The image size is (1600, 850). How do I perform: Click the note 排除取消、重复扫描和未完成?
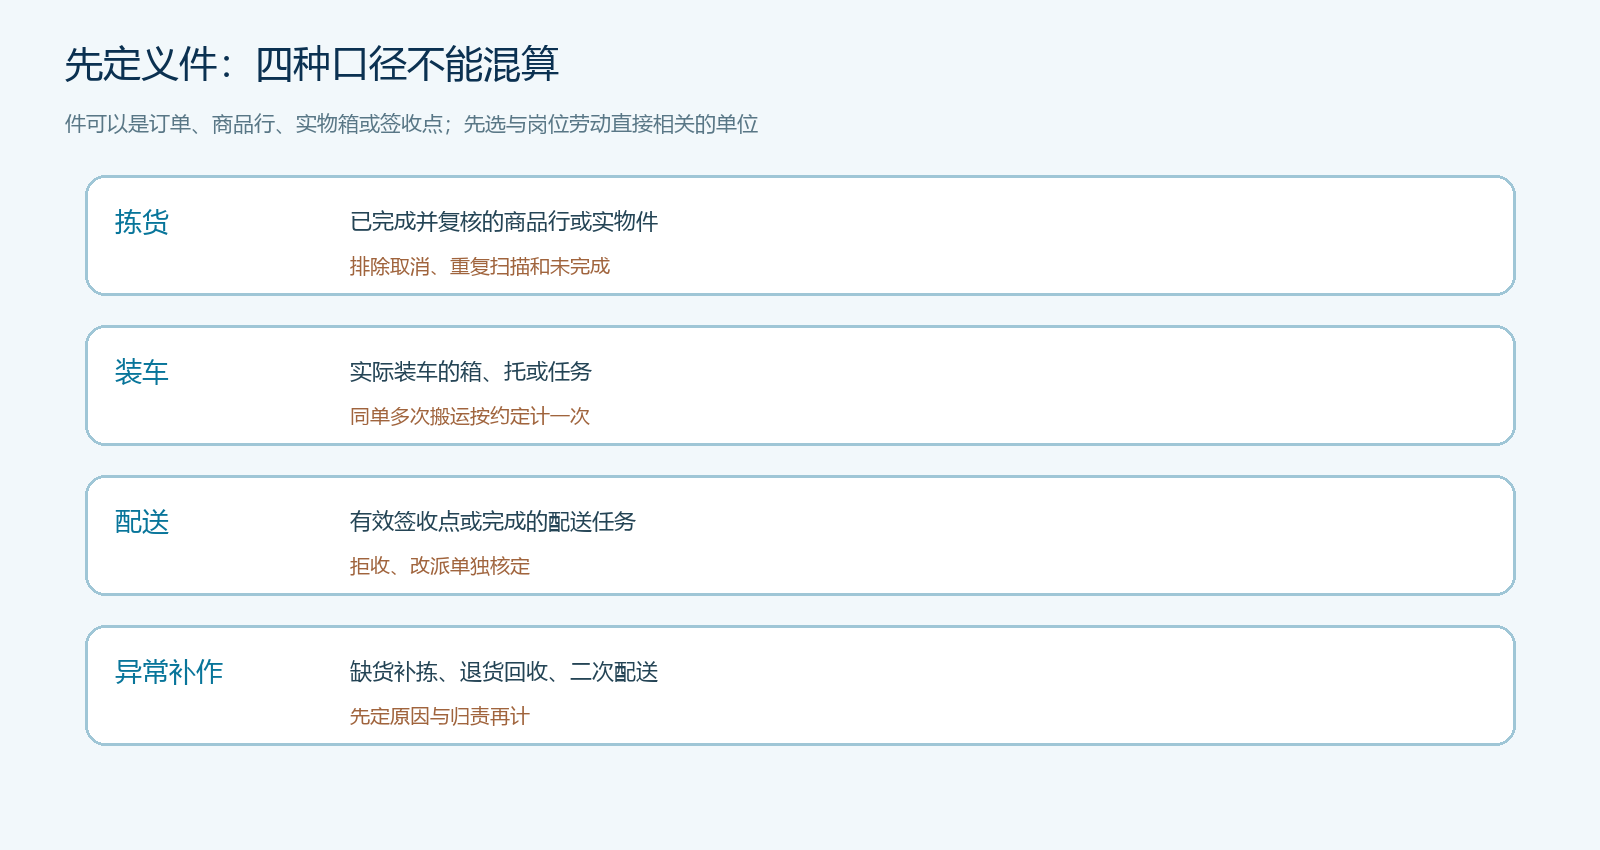pos(480,266)
